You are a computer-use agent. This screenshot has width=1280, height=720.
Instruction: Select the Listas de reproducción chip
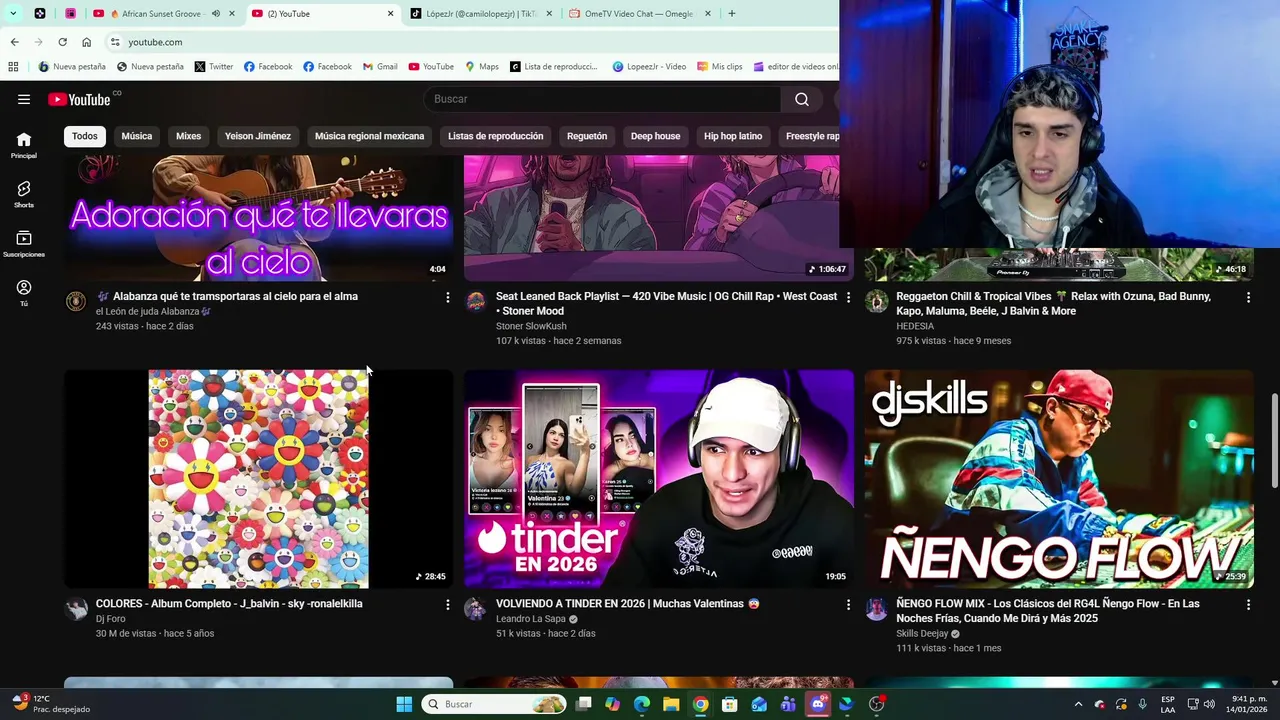[496, 136]
